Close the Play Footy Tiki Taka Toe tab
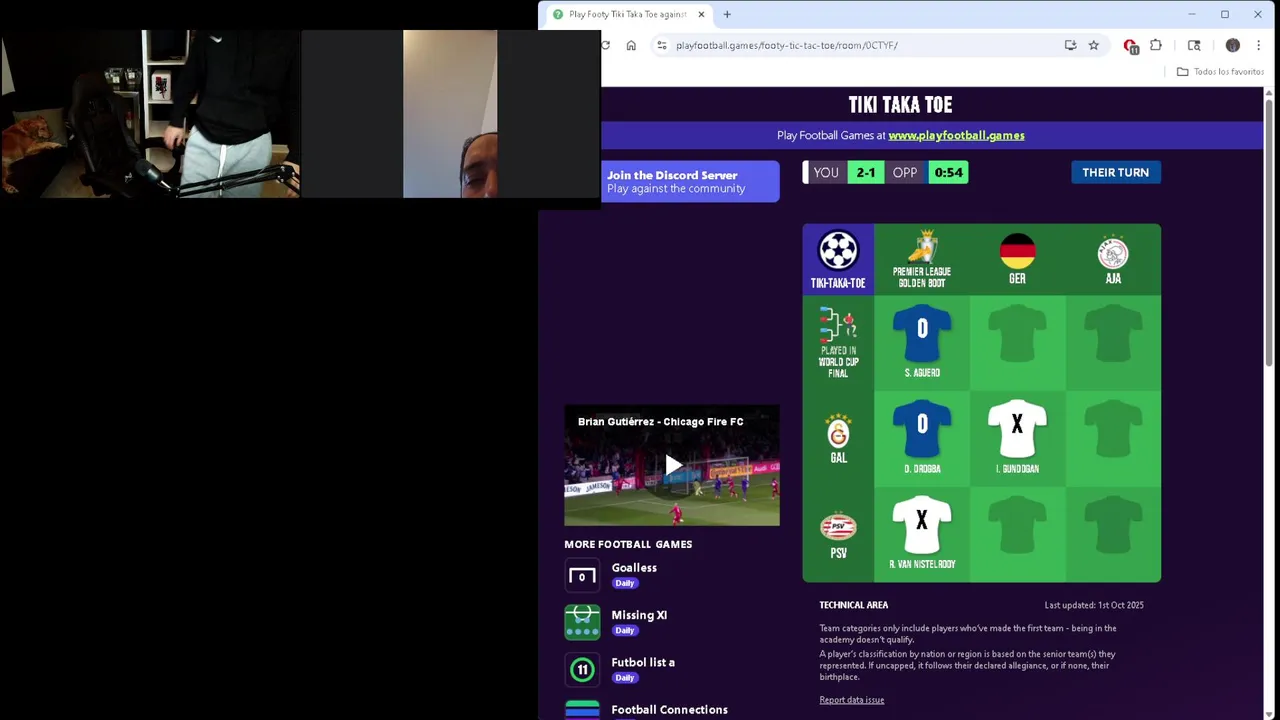 701,14
